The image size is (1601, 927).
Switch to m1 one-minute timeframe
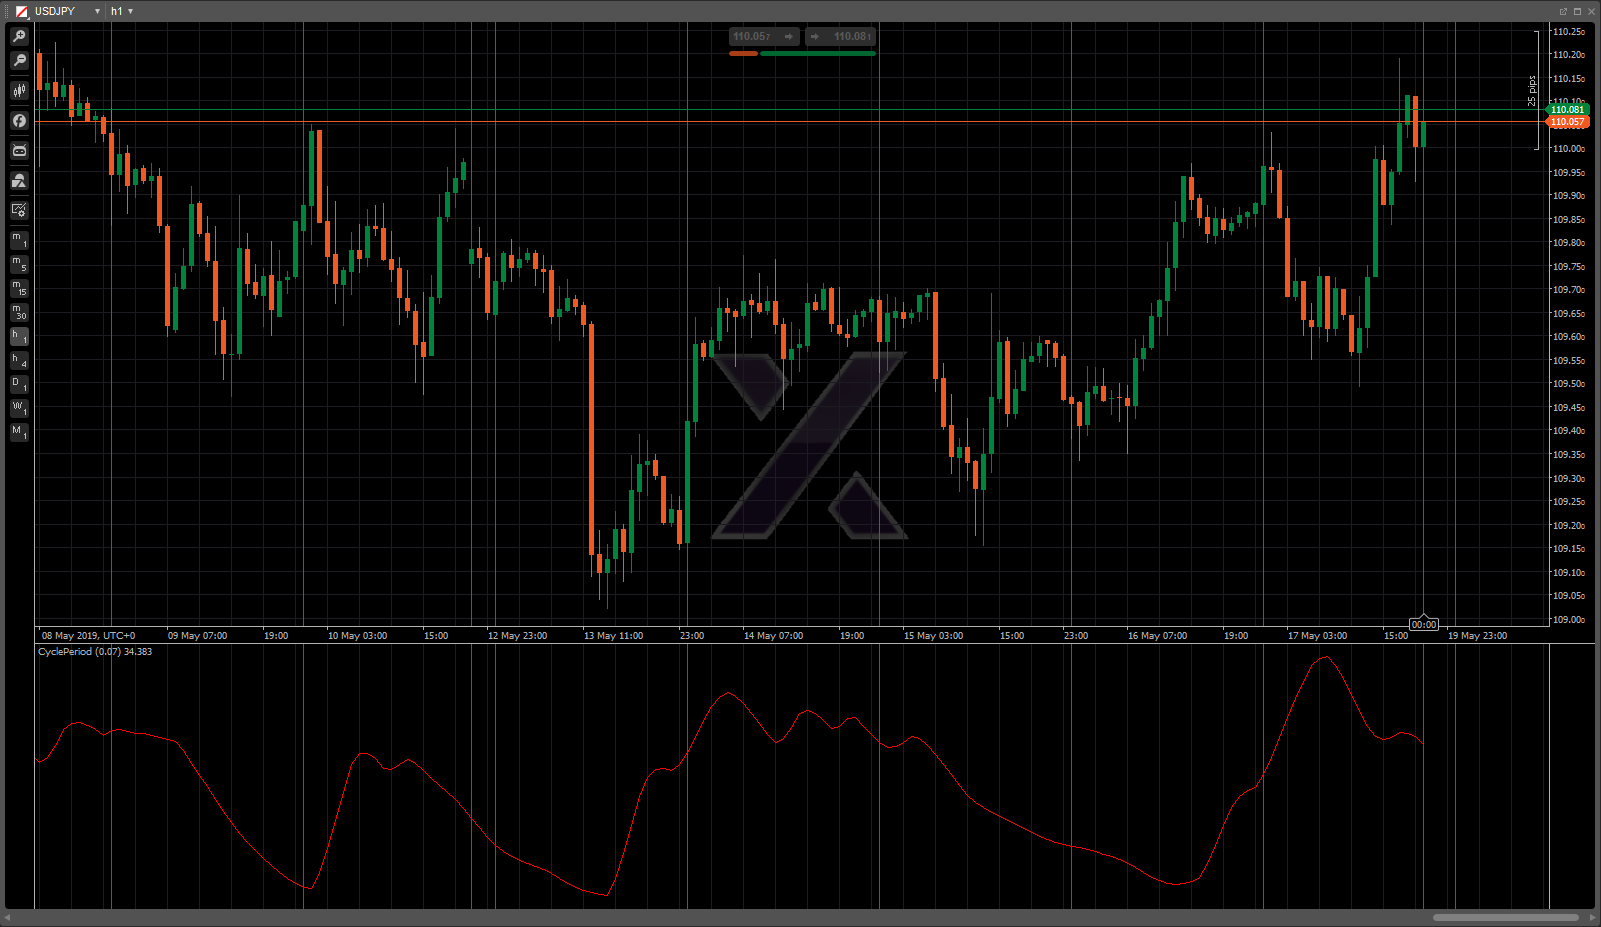pyautogui.click(x=19, y=240)
